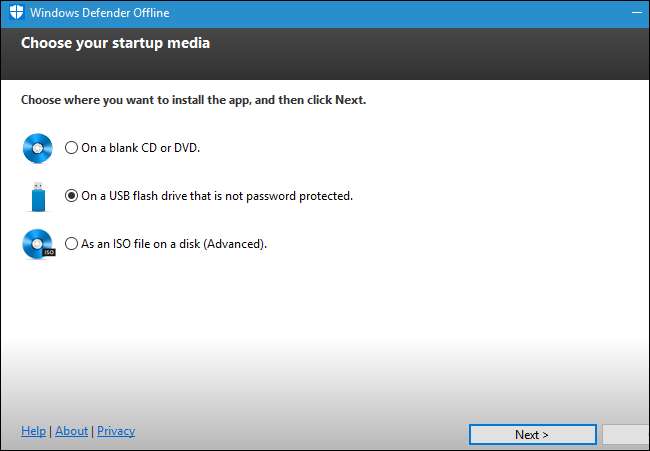Open the Help link
This screenshot has height=451, width=650.
point(33,431)
